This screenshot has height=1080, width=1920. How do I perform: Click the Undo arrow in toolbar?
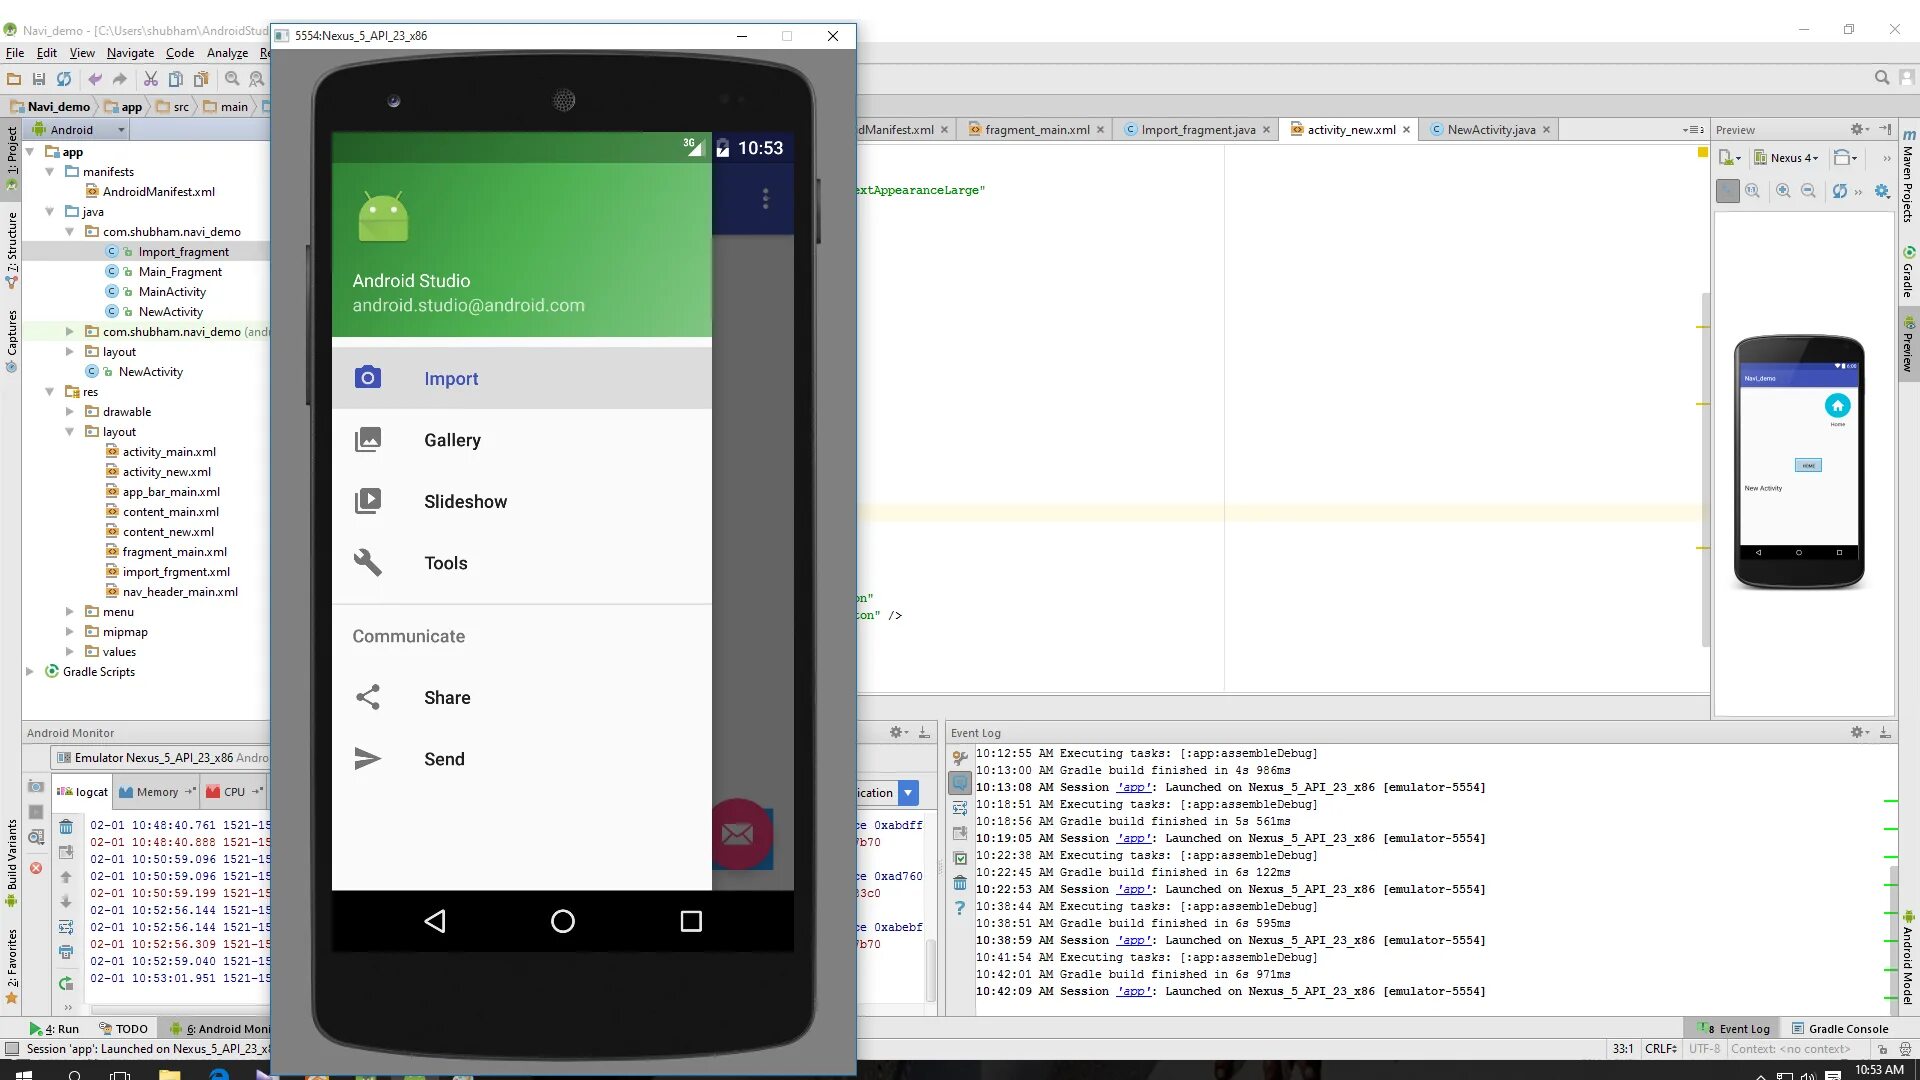point(95,79)
